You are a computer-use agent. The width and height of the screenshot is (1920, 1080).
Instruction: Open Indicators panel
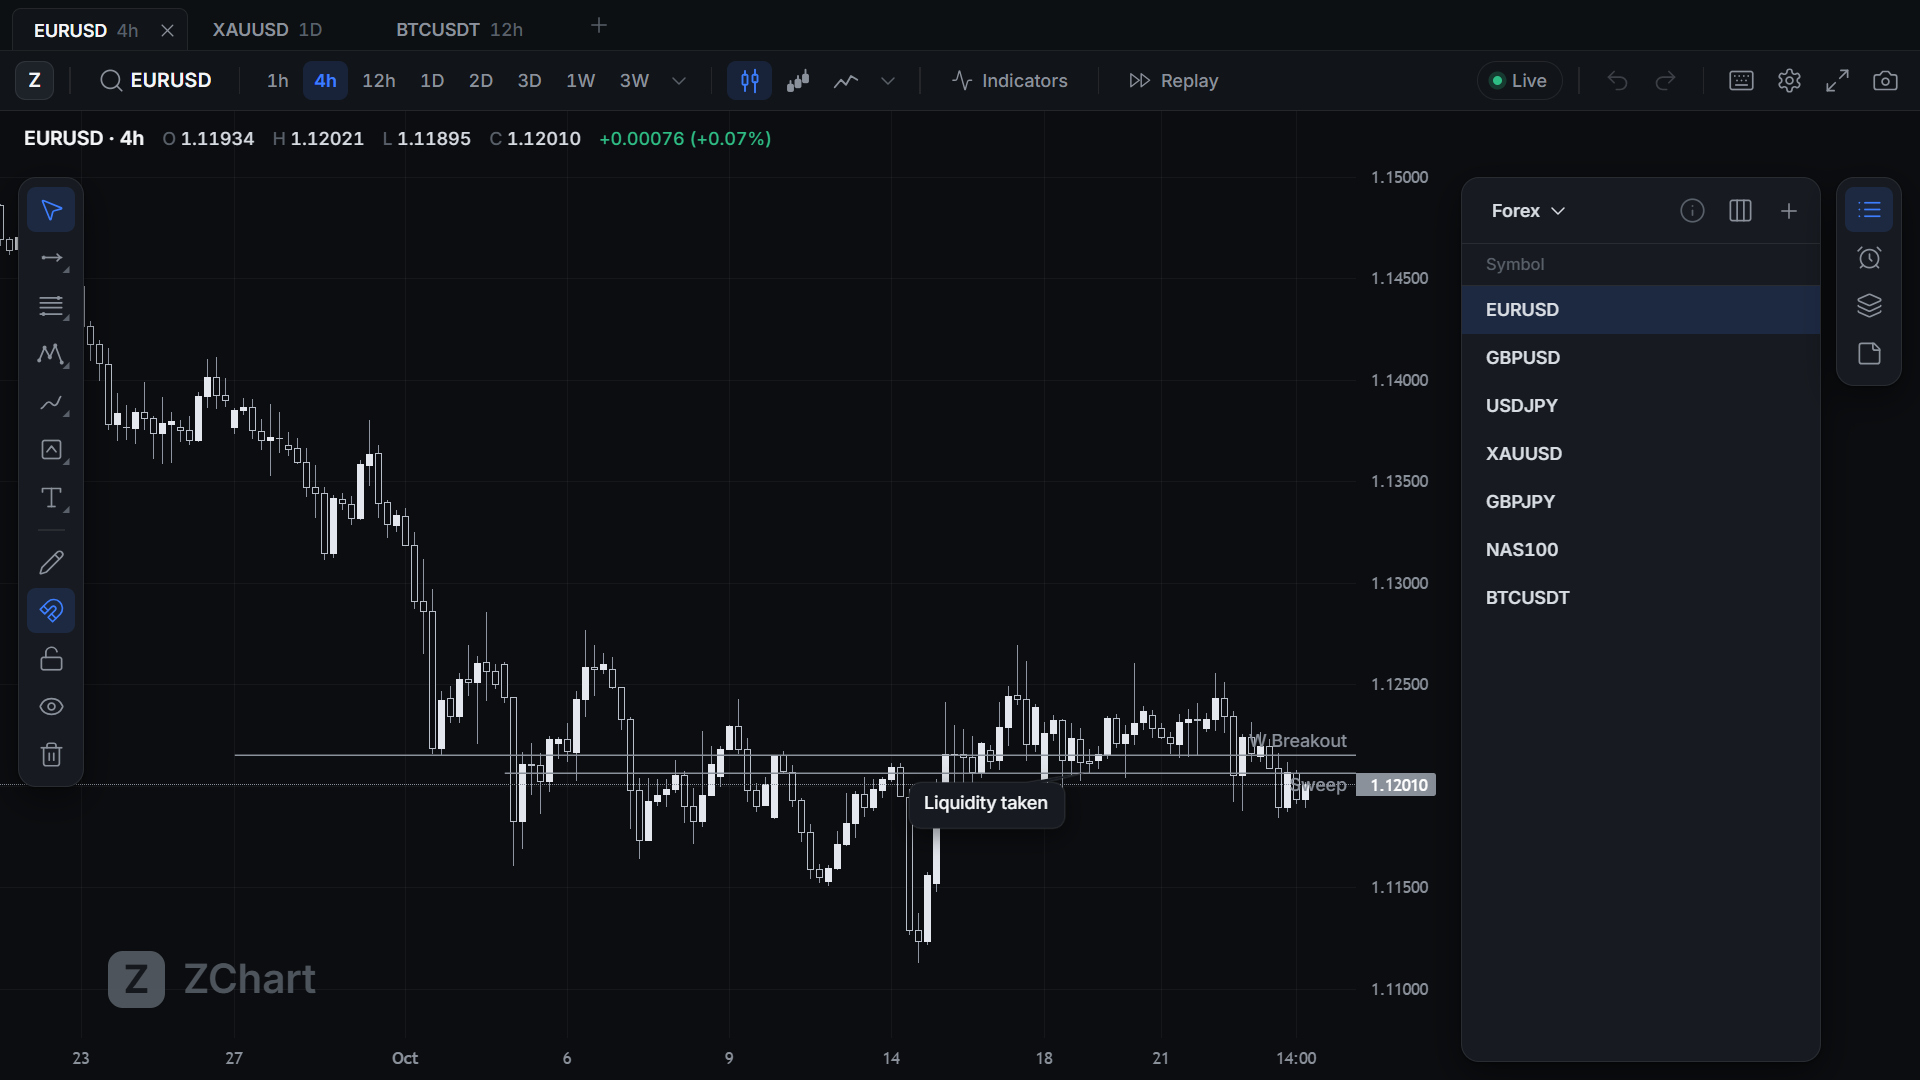[x=1009, y=81]
